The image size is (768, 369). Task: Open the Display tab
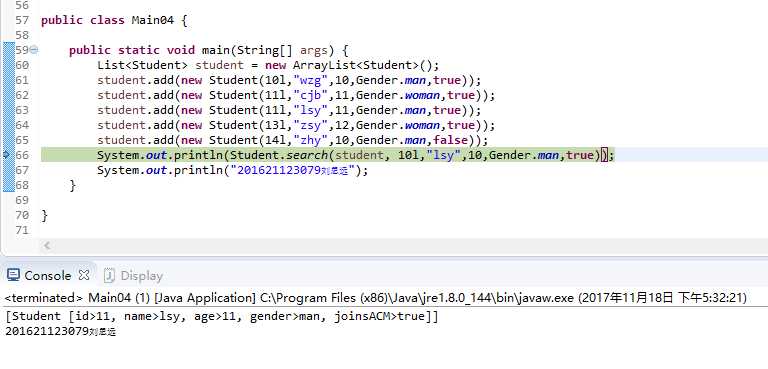133,276
